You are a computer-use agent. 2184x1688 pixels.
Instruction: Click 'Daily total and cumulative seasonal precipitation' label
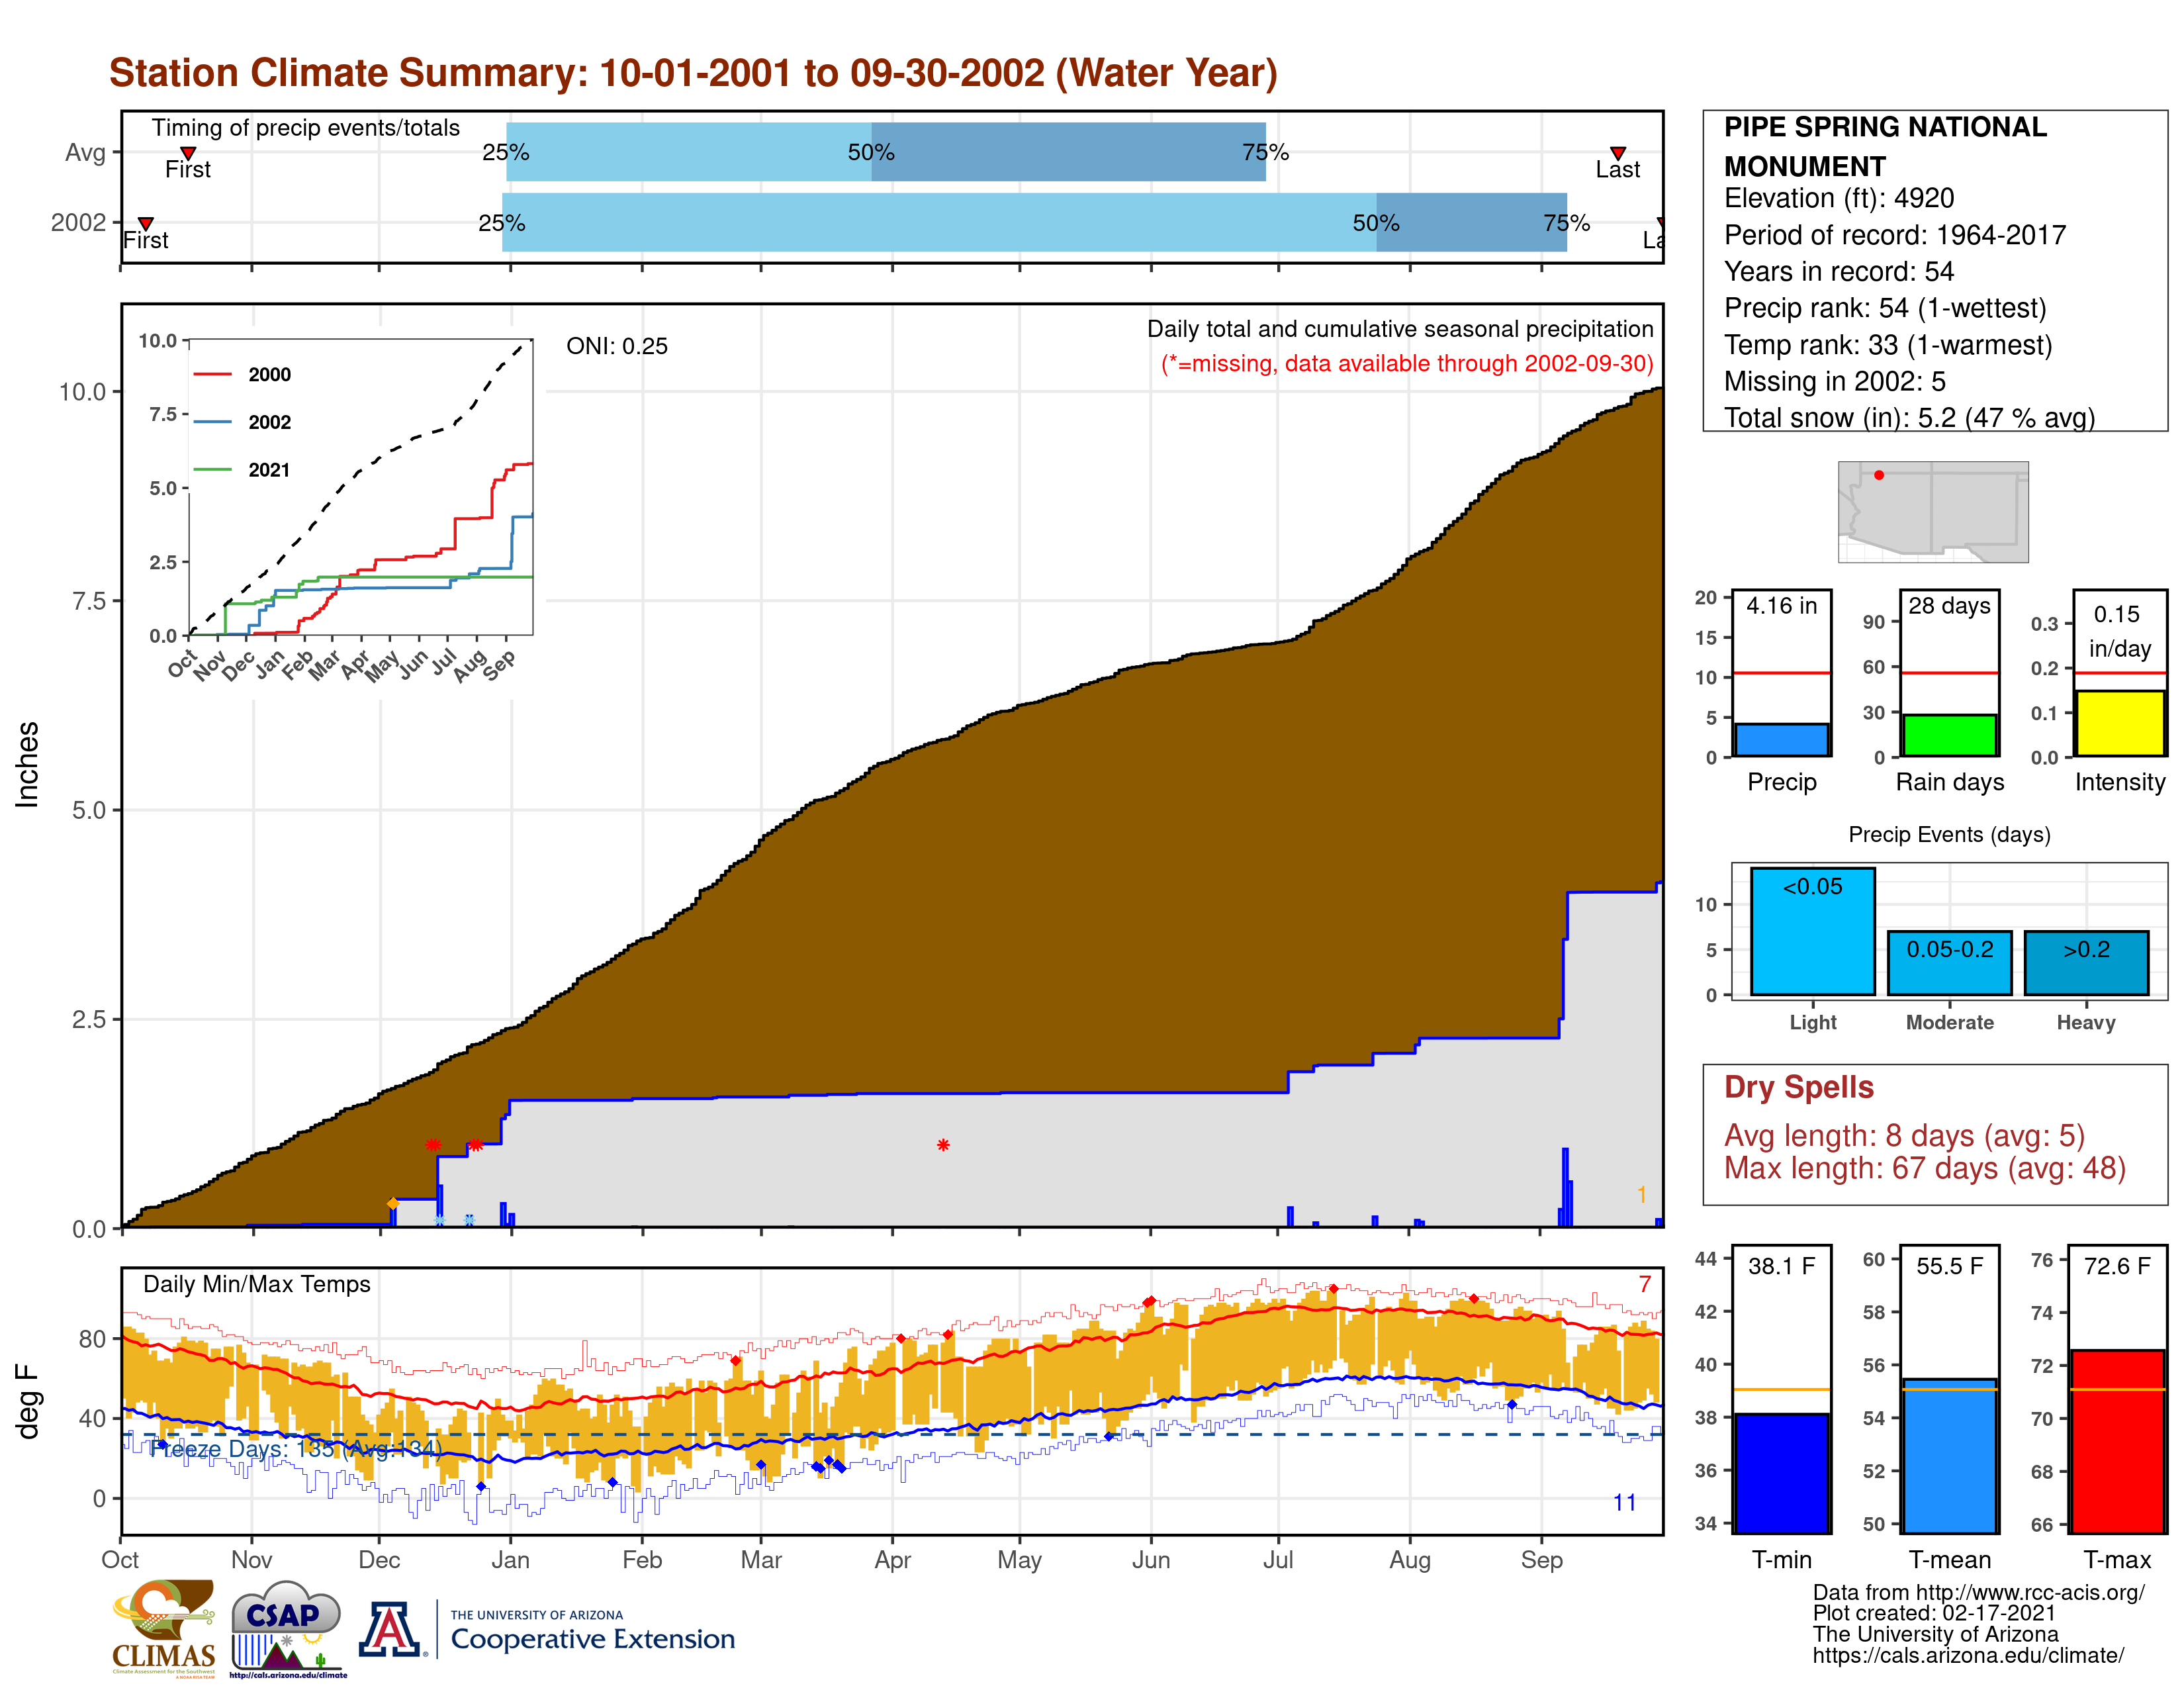[x=1400, y=329]
